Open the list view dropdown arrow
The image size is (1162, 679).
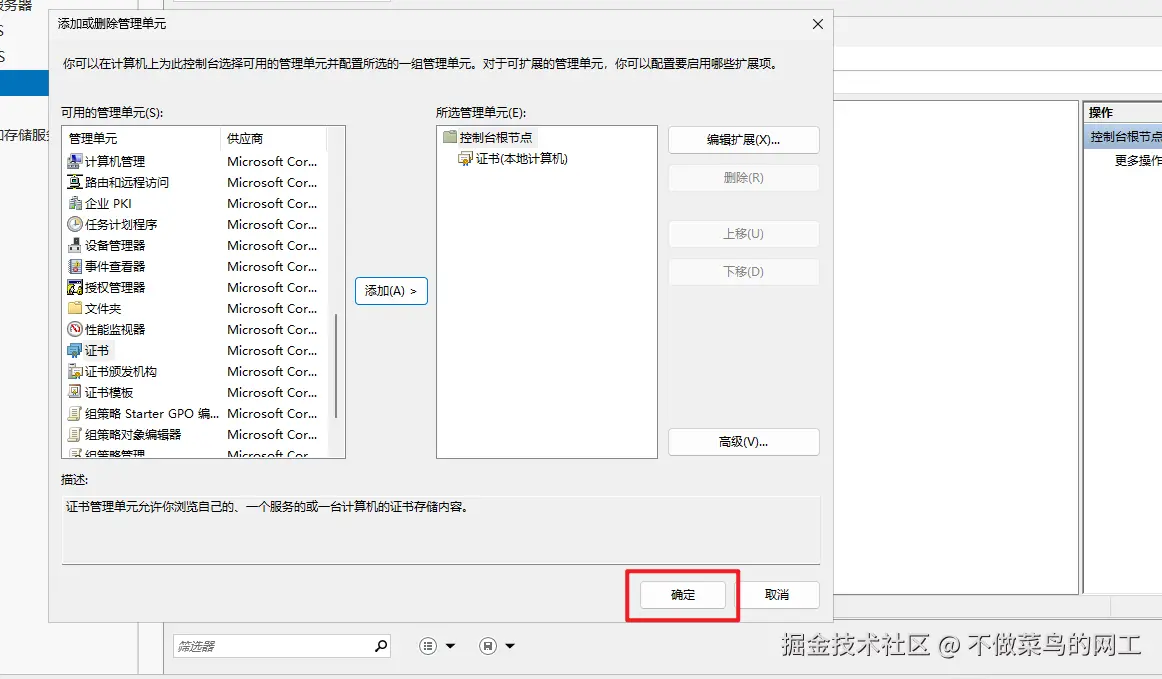[x=450, y=646]
